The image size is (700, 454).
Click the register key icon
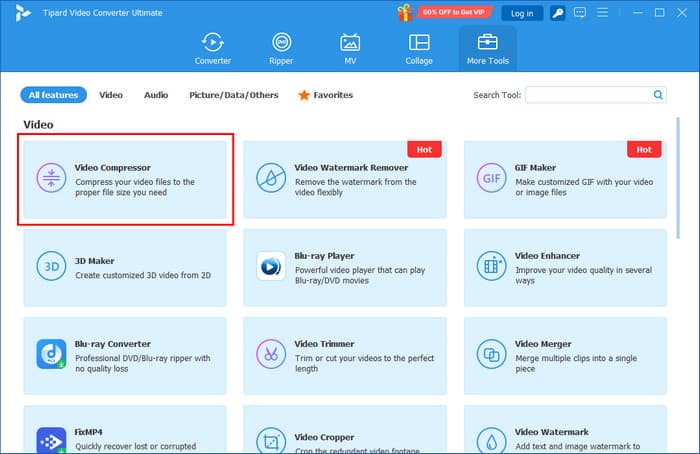556,13
